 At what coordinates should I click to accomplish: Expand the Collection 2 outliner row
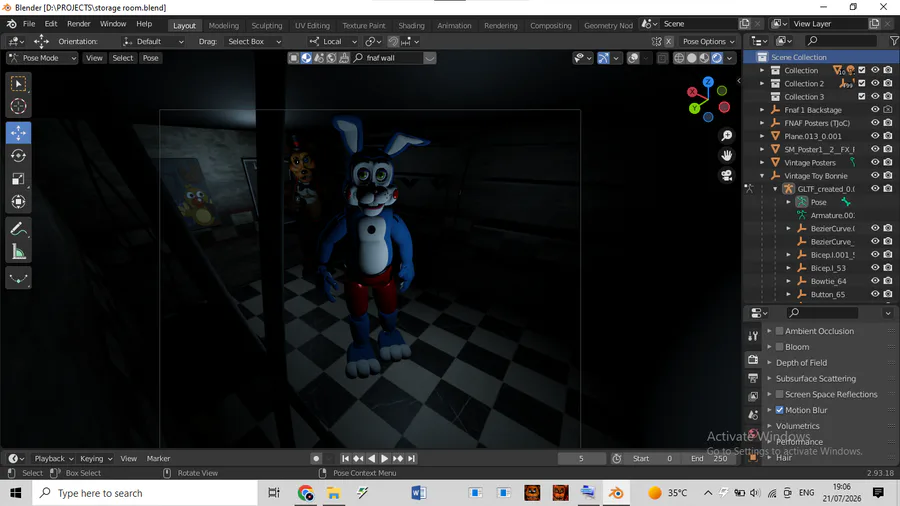pyautogui.click(x=762, y=83)
